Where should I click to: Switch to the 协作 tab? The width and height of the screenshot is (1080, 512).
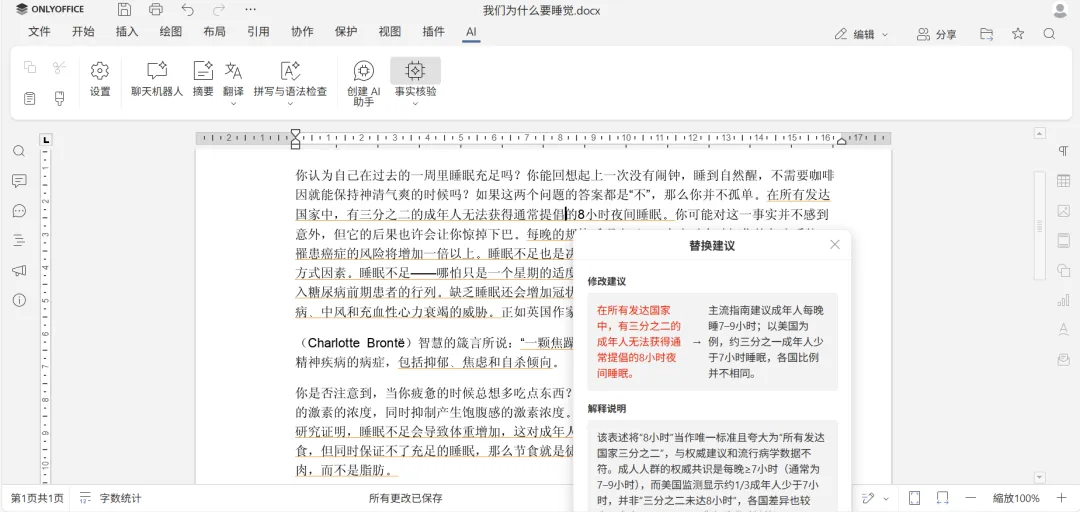point(302,32)
